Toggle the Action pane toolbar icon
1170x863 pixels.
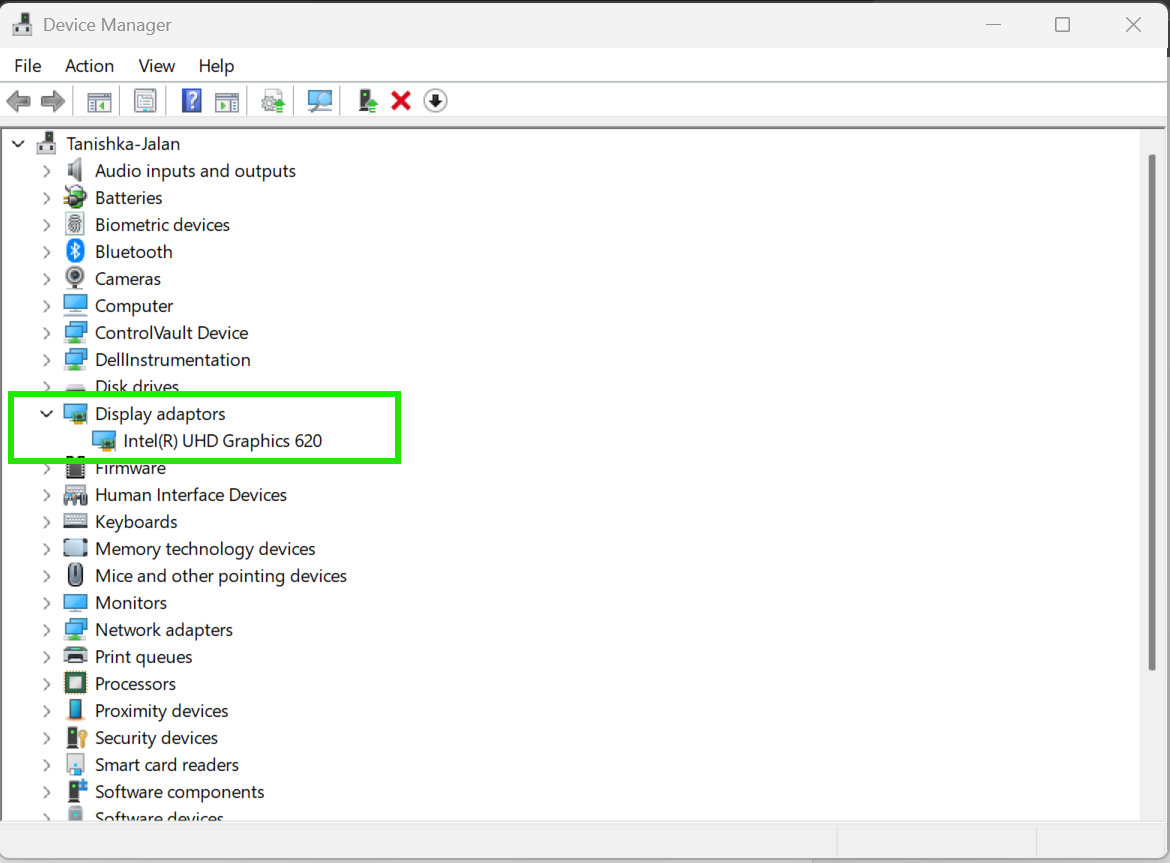(x=227, y=101)
